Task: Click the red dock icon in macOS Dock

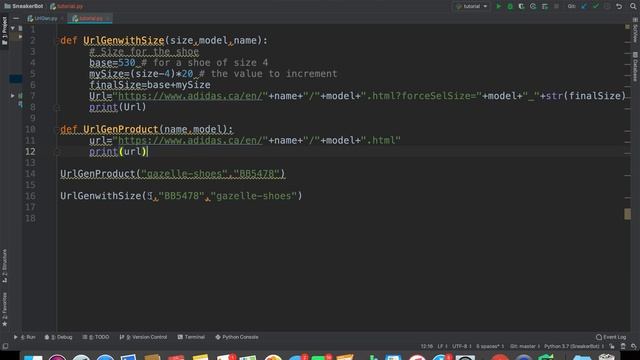Action: pyautogui.click(x=499, y=358)
